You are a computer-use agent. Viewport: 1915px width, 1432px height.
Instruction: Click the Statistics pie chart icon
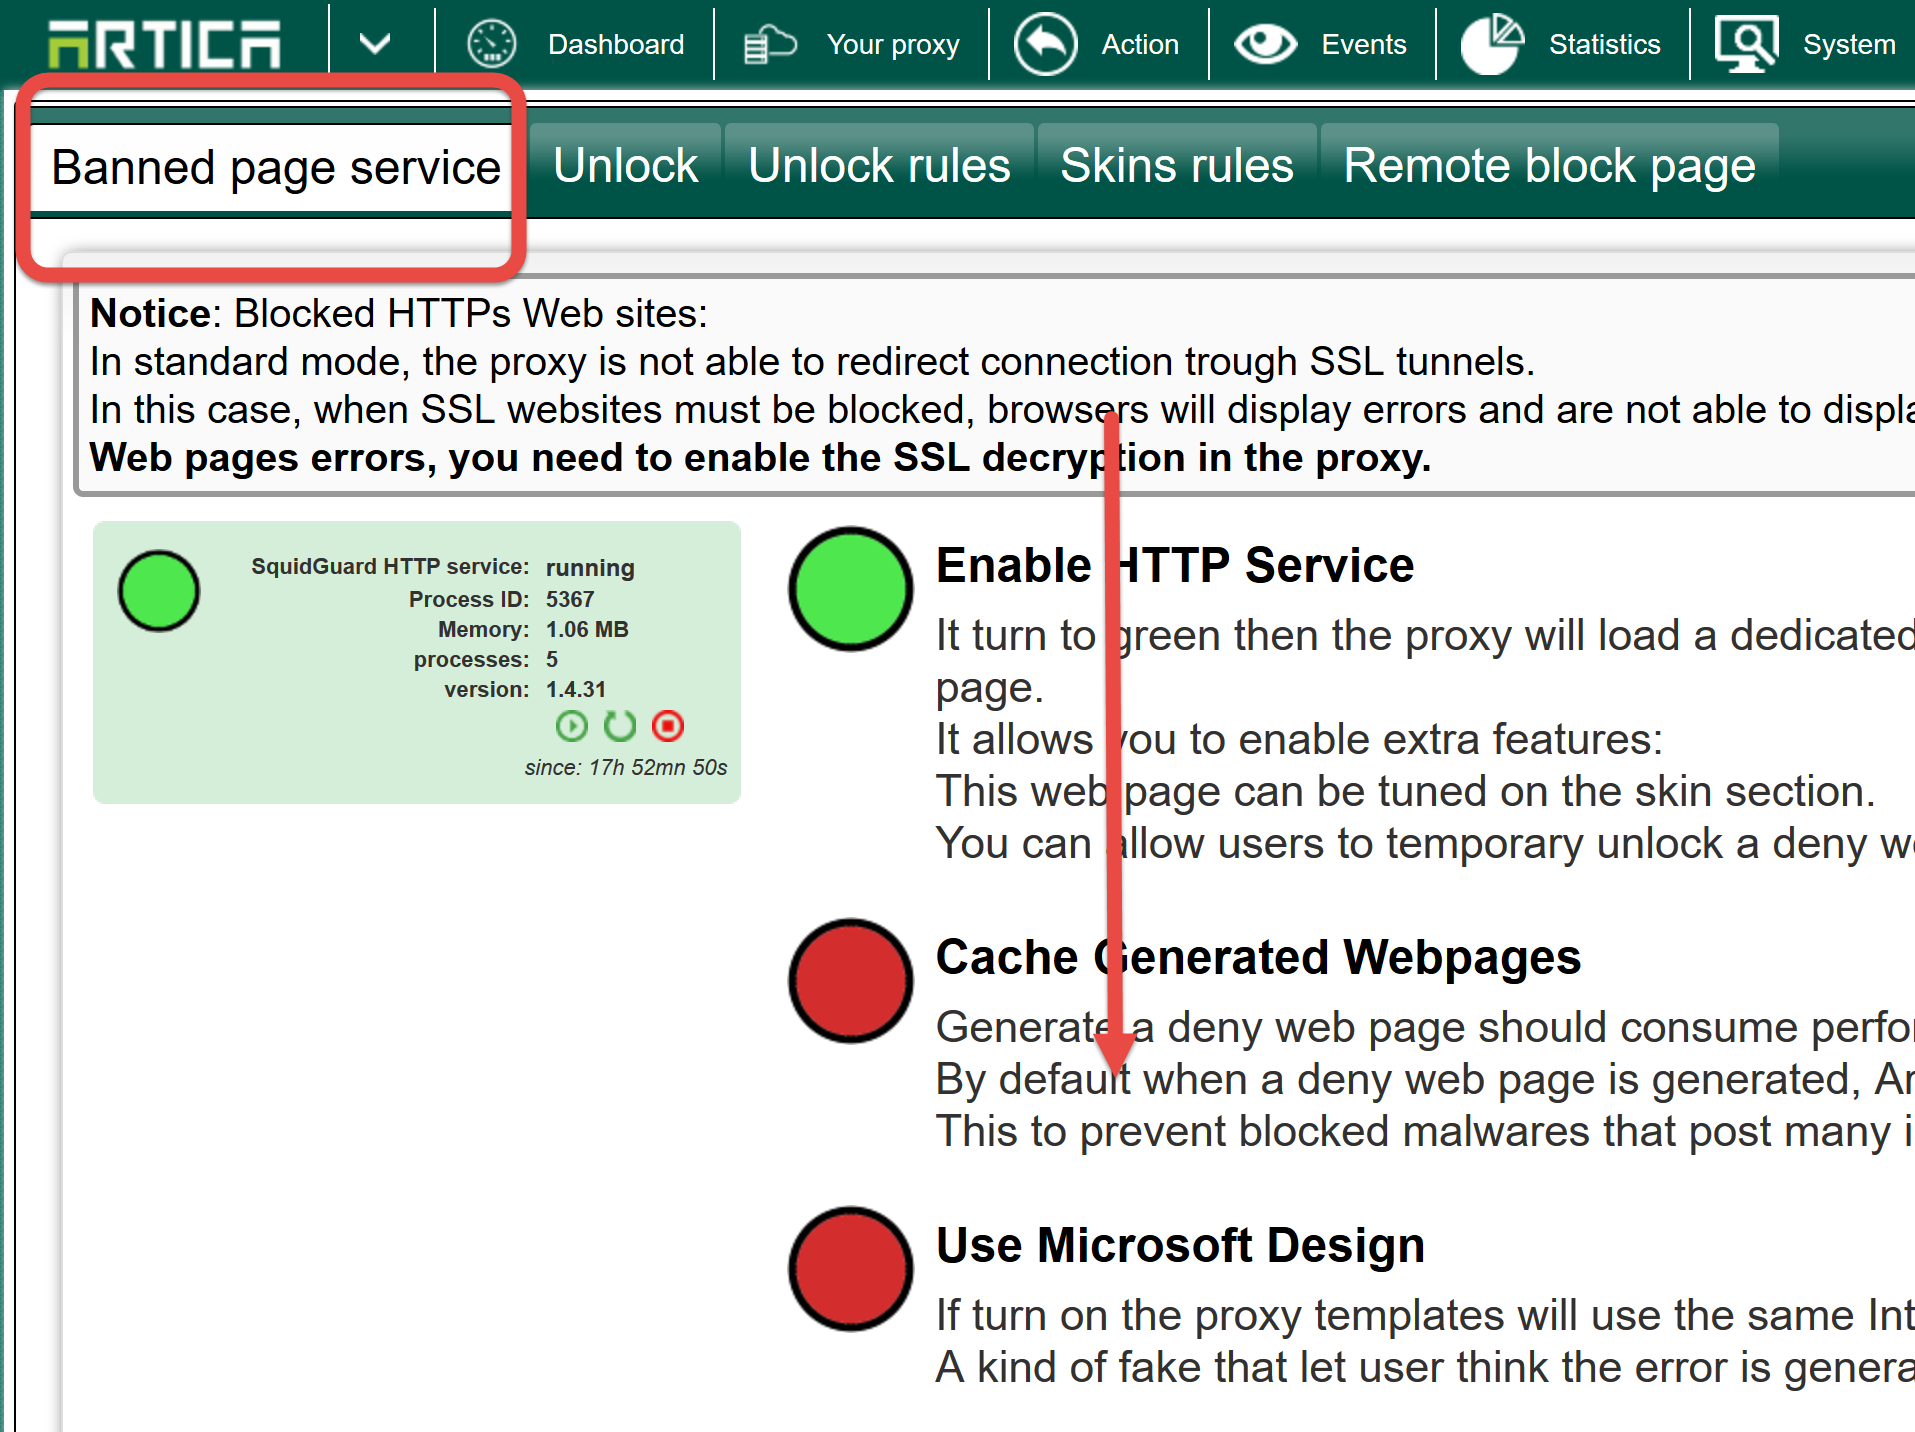(1492, 44)
